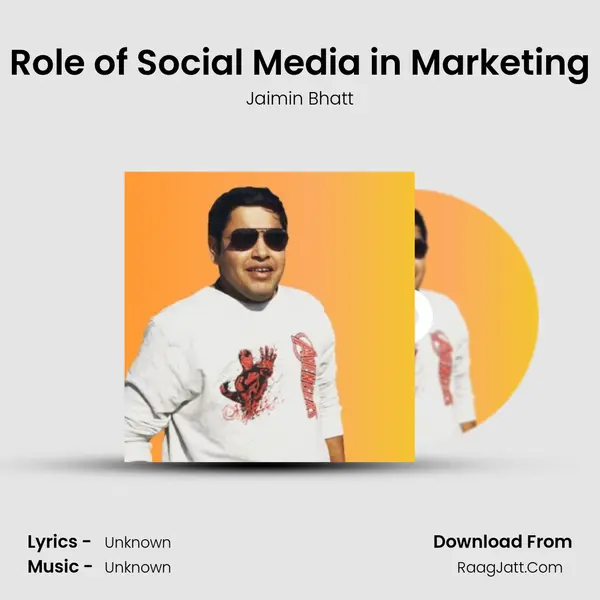Click the Unknown value beside Music
The width and height of the screenshot is (600, 600).
pos(138,567)
